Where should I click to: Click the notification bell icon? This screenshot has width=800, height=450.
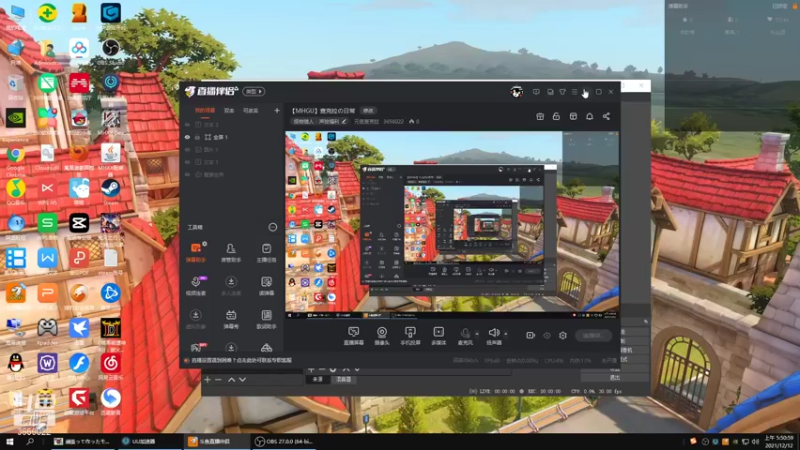pyautogui.click(x=589, y=116)
